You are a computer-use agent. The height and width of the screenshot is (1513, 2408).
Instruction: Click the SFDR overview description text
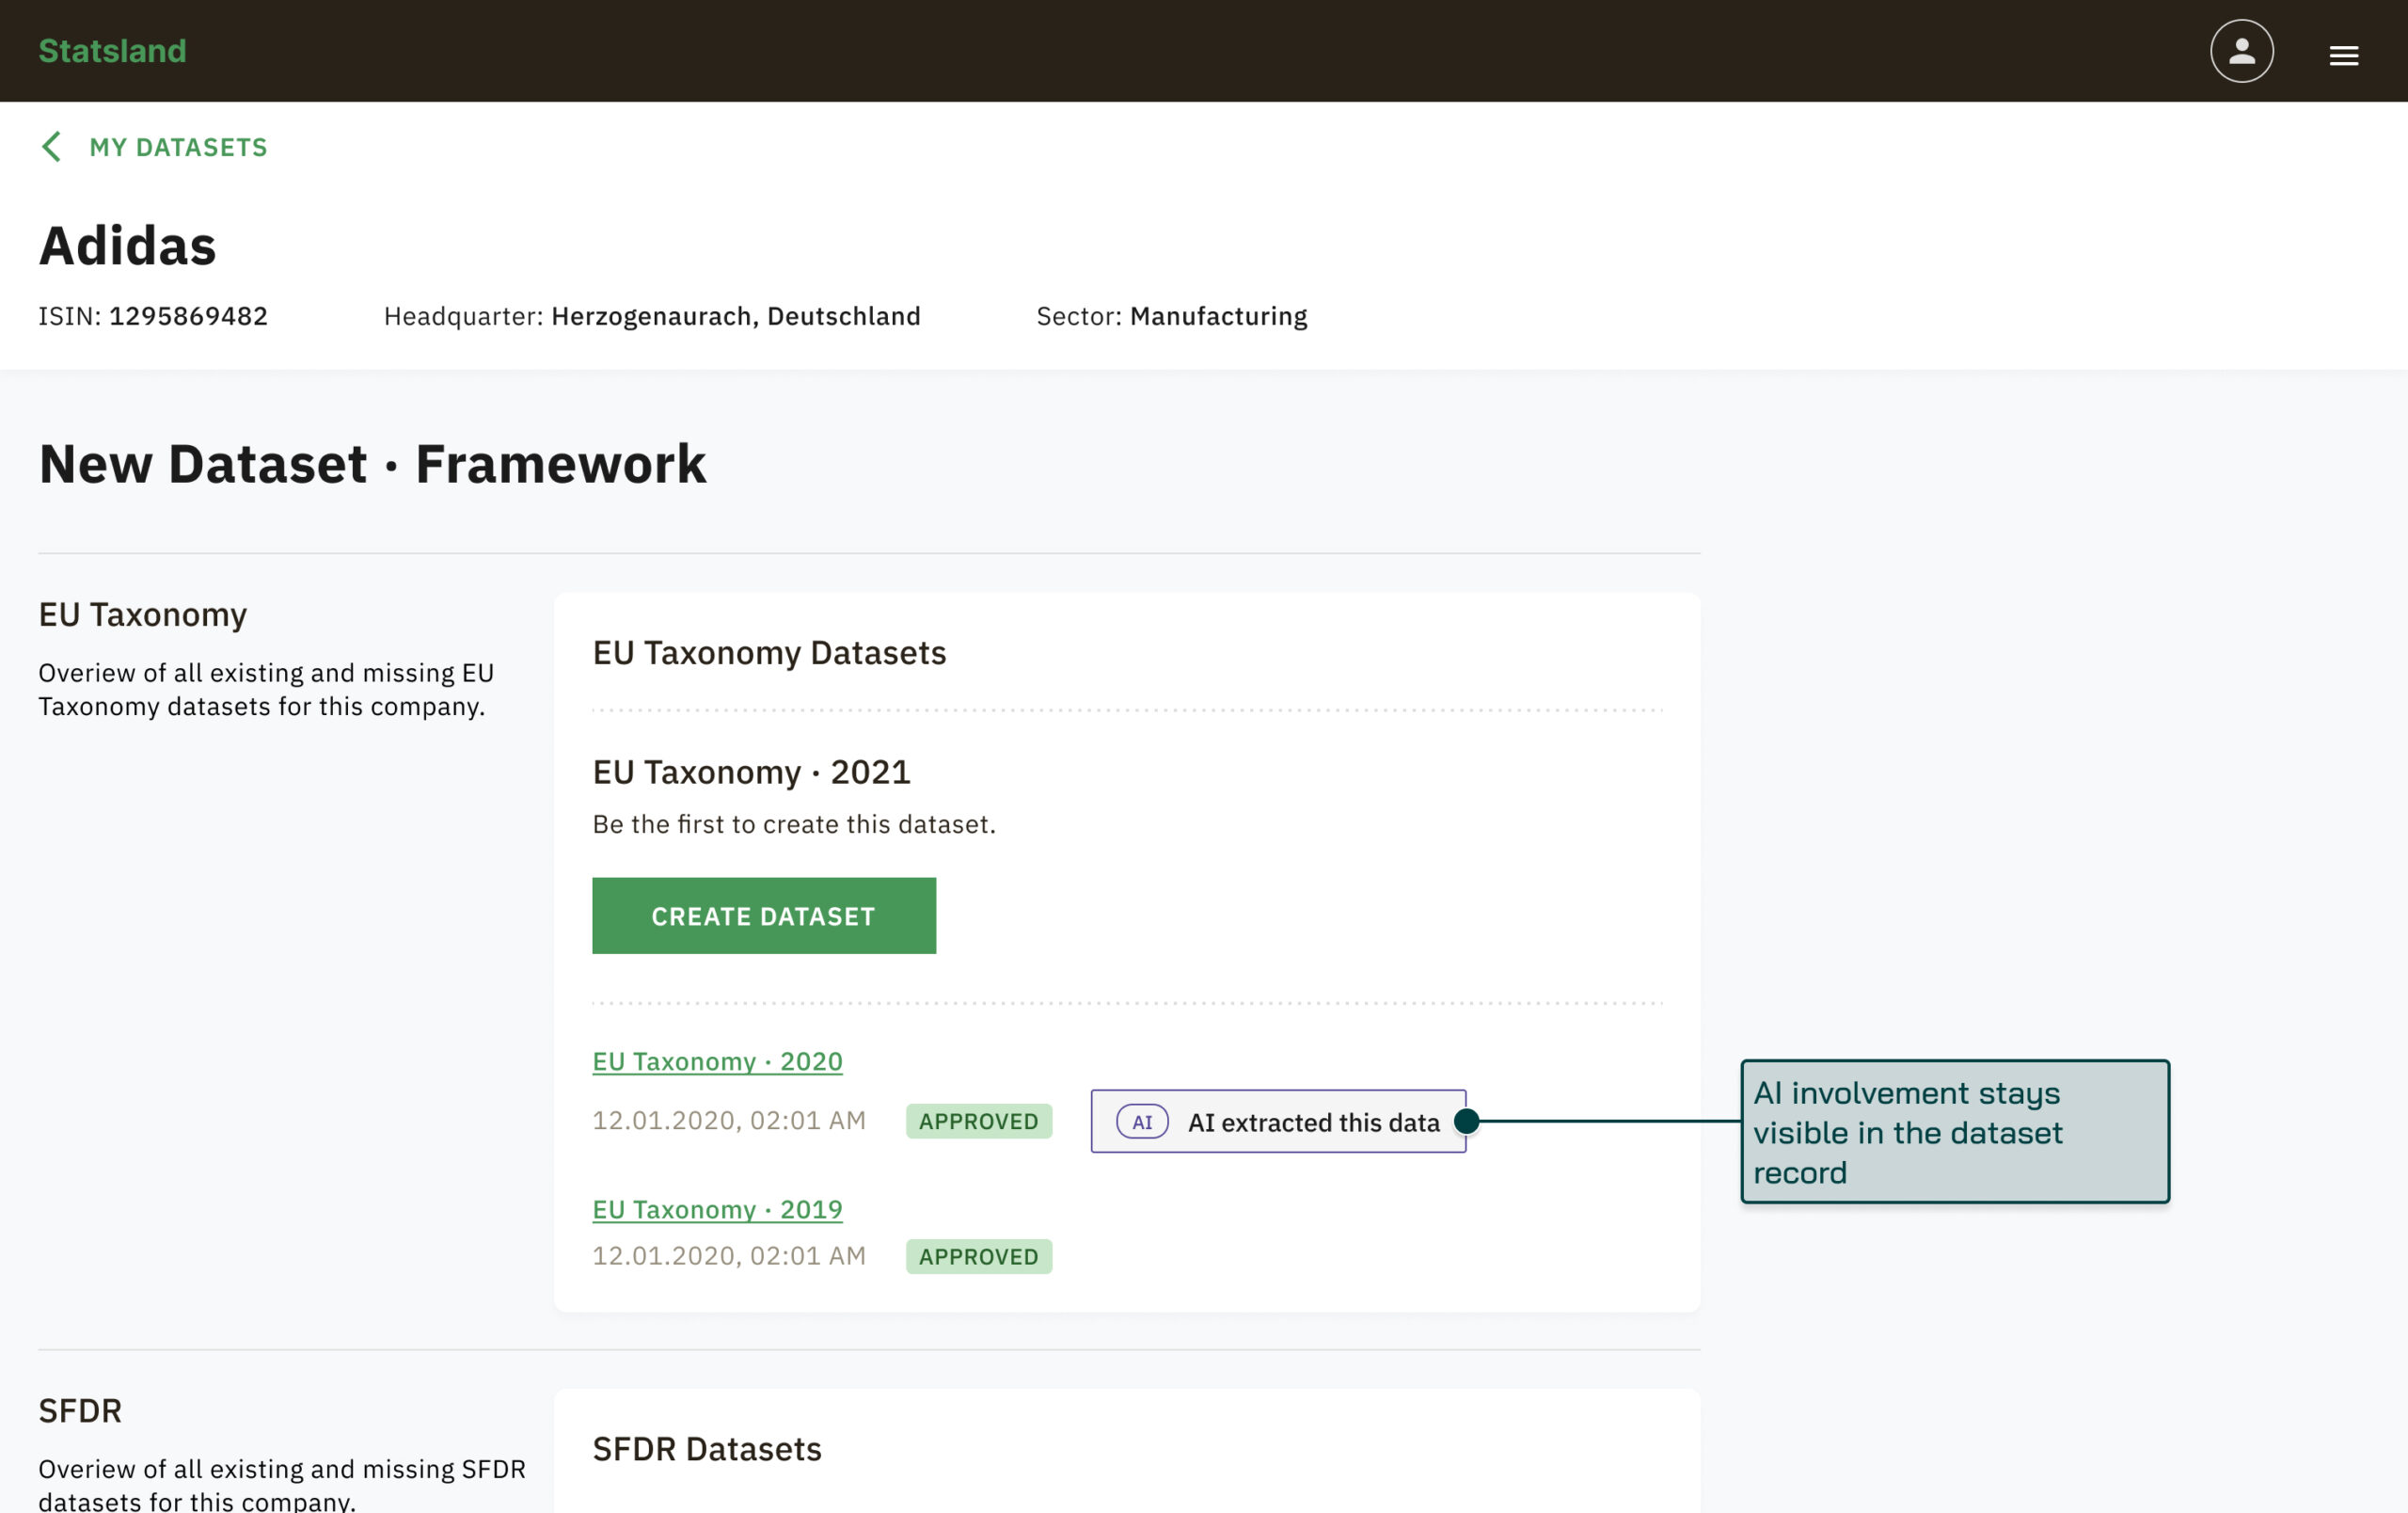point(282,1484)
